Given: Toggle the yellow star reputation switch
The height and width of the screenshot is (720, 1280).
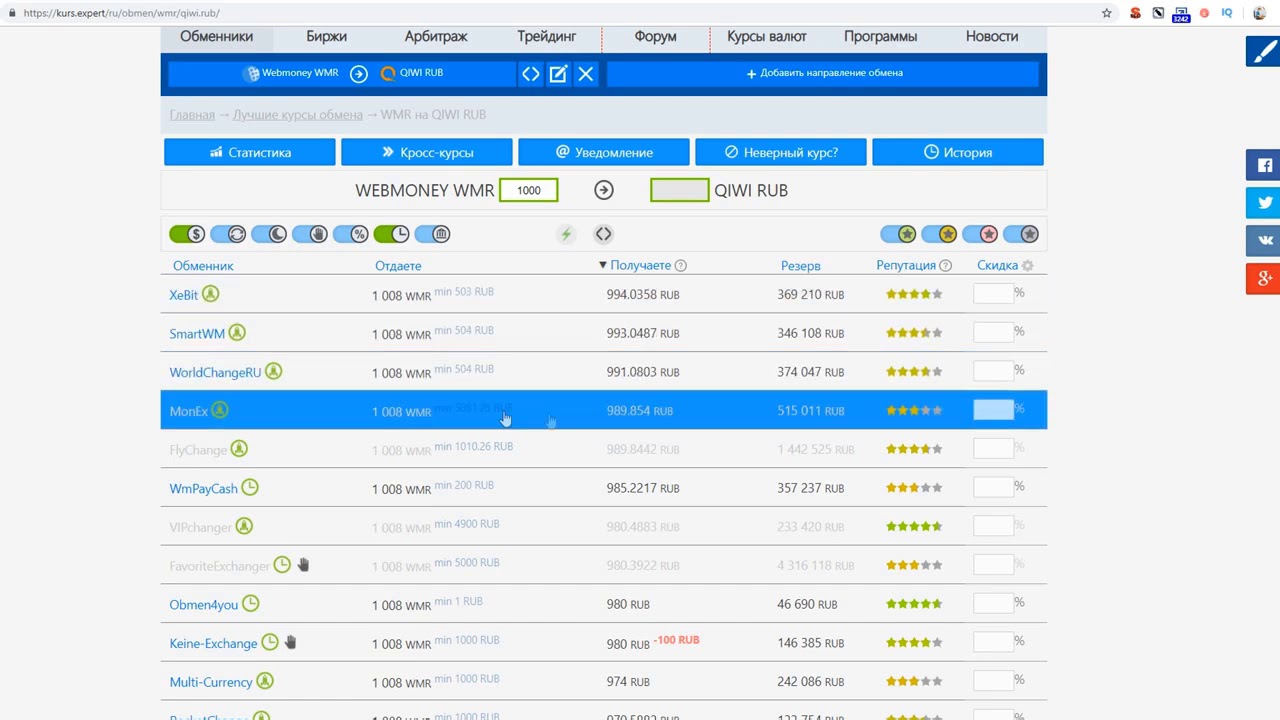Looking at the screenshot, I should click(939, 234).
